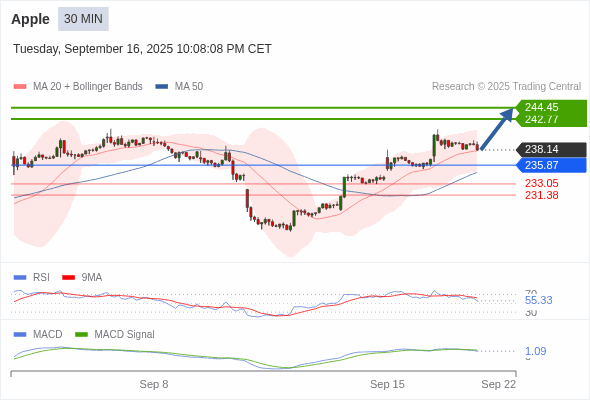Select the MA 50 legend label
Image resolution: width=590 pixels, height=400 pixels.
(189, 87)
